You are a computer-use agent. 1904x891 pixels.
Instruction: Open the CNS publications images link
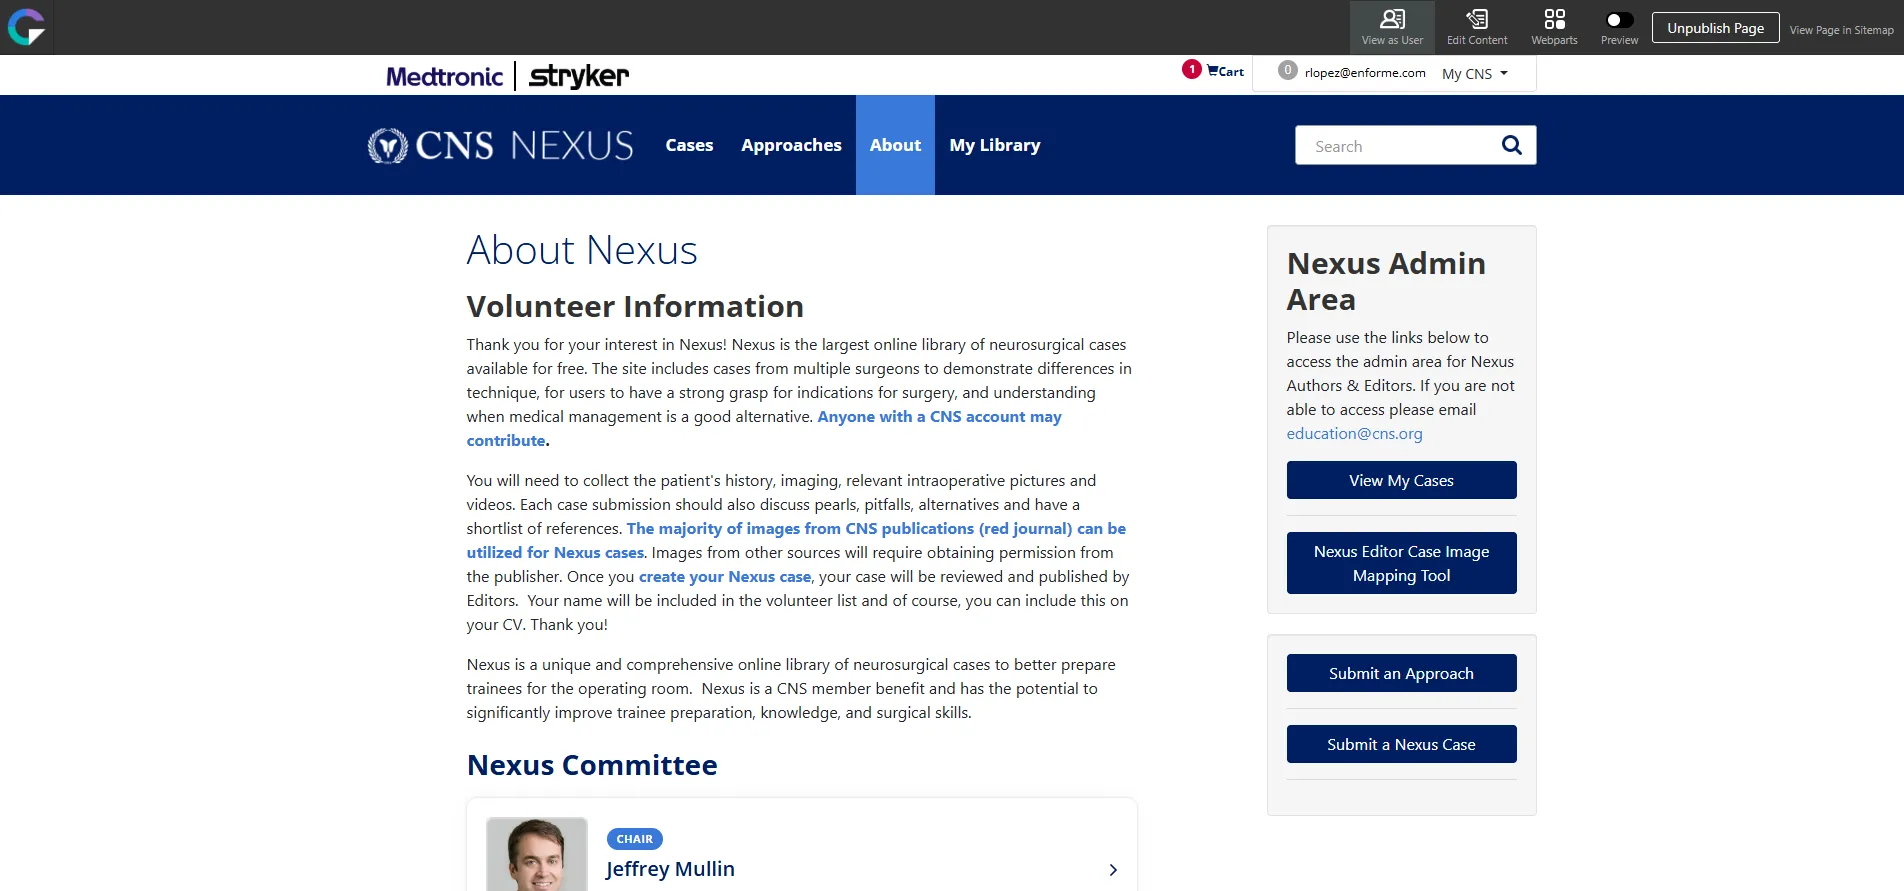(x=796, y=541)
